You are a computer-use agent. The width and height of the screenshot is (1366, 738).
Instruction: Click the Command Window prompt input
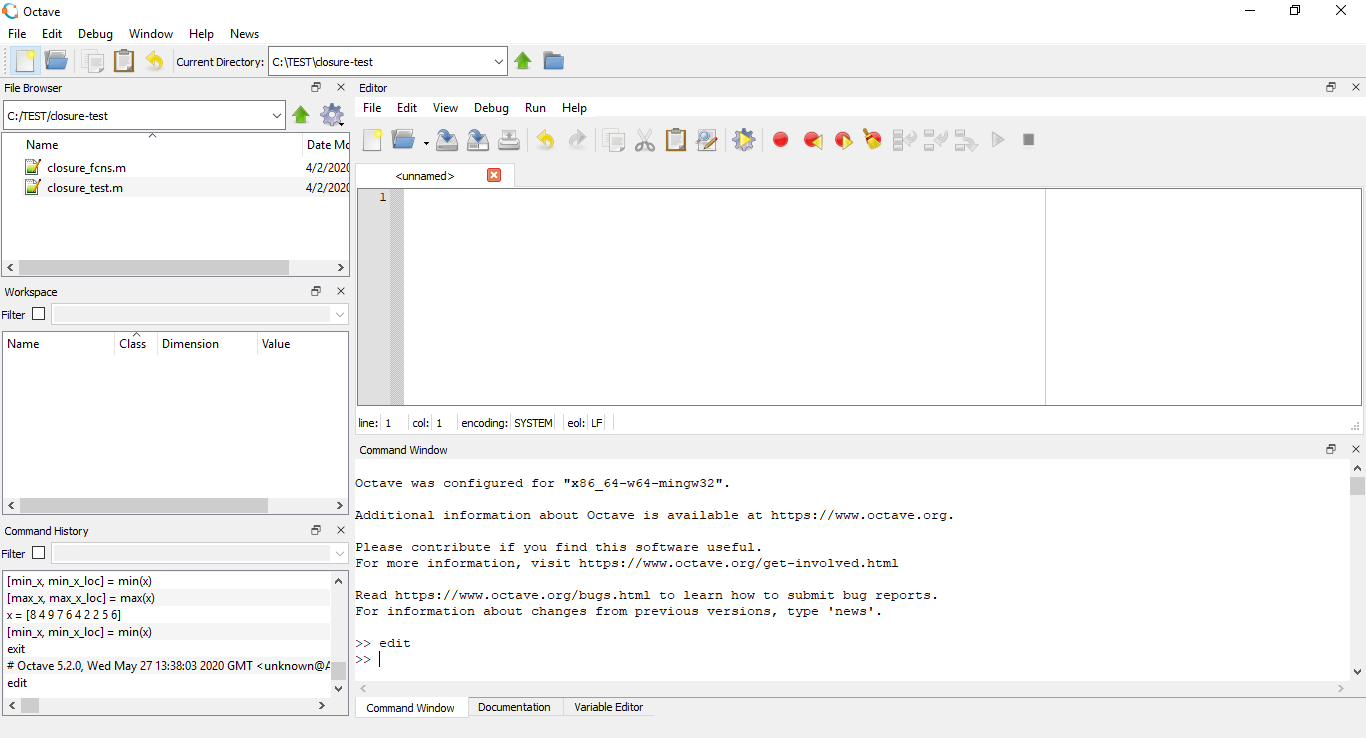[380, 660]
